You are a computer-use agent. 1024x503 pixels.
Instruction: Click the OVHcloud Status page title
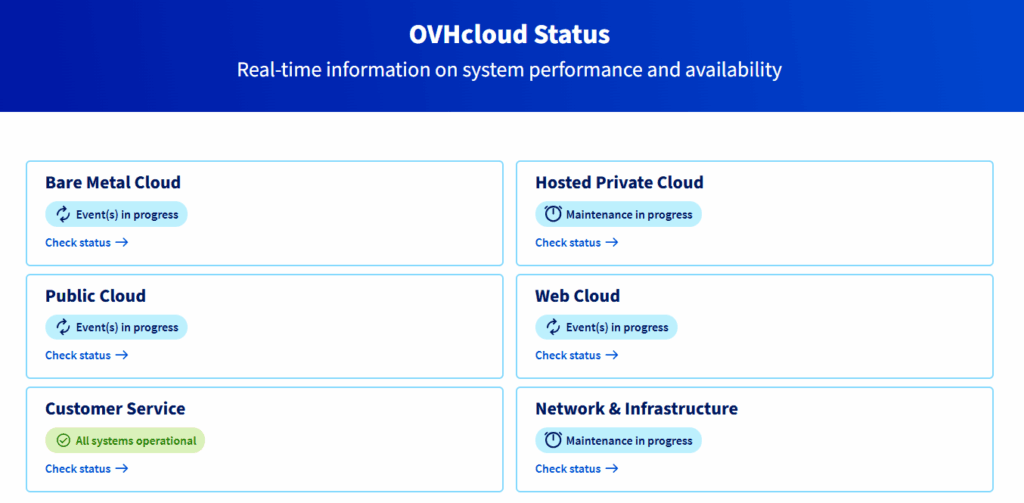point(509,34)
